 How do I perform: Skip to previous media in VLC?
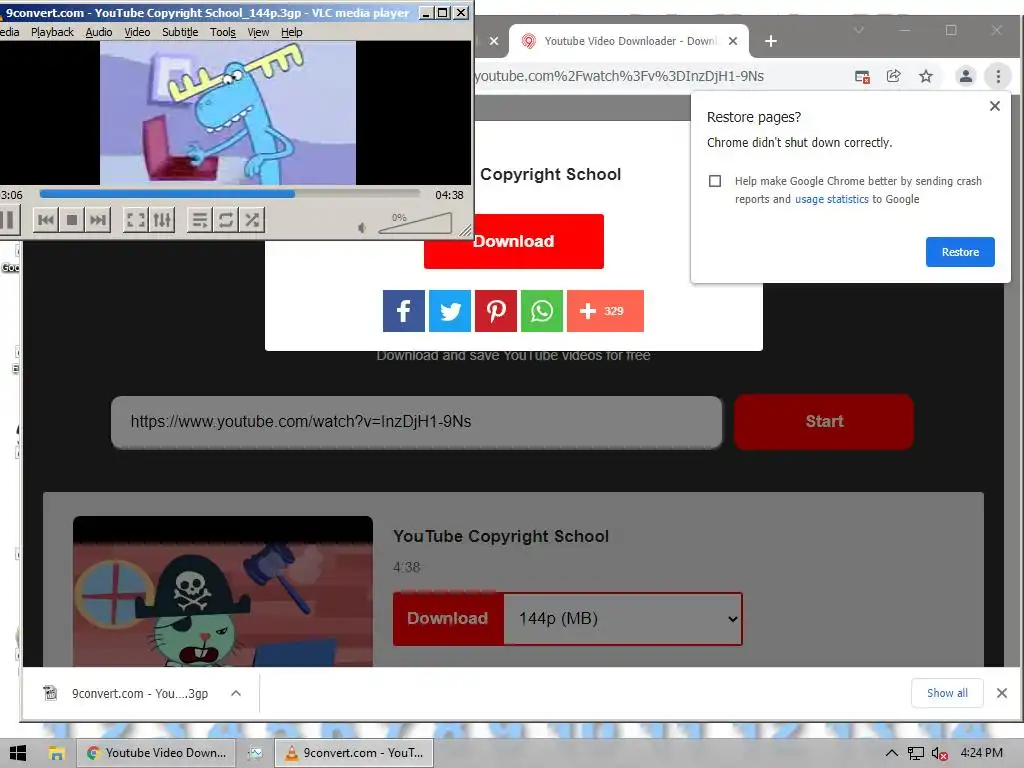tap(46, 220)
